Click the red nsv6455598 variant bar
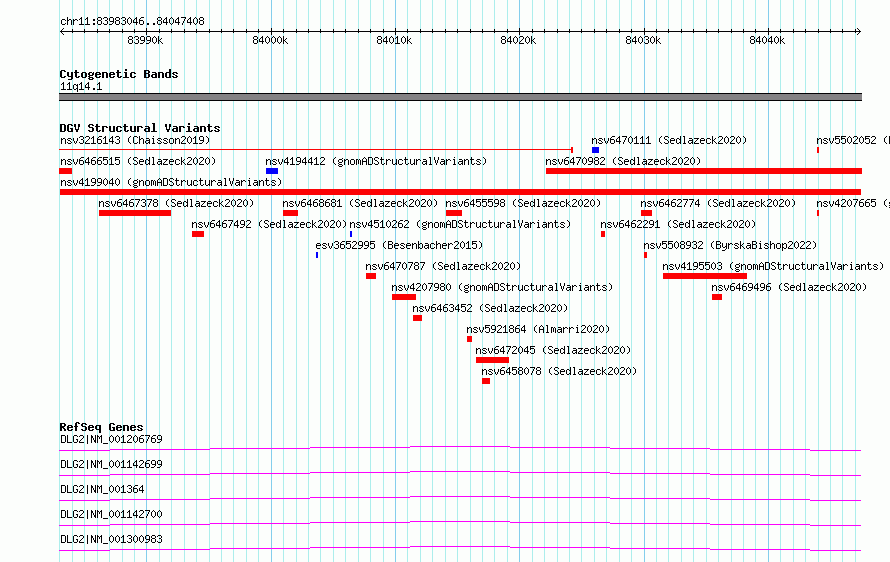Viewport: 890px width, 562px height. pos(454,213)
